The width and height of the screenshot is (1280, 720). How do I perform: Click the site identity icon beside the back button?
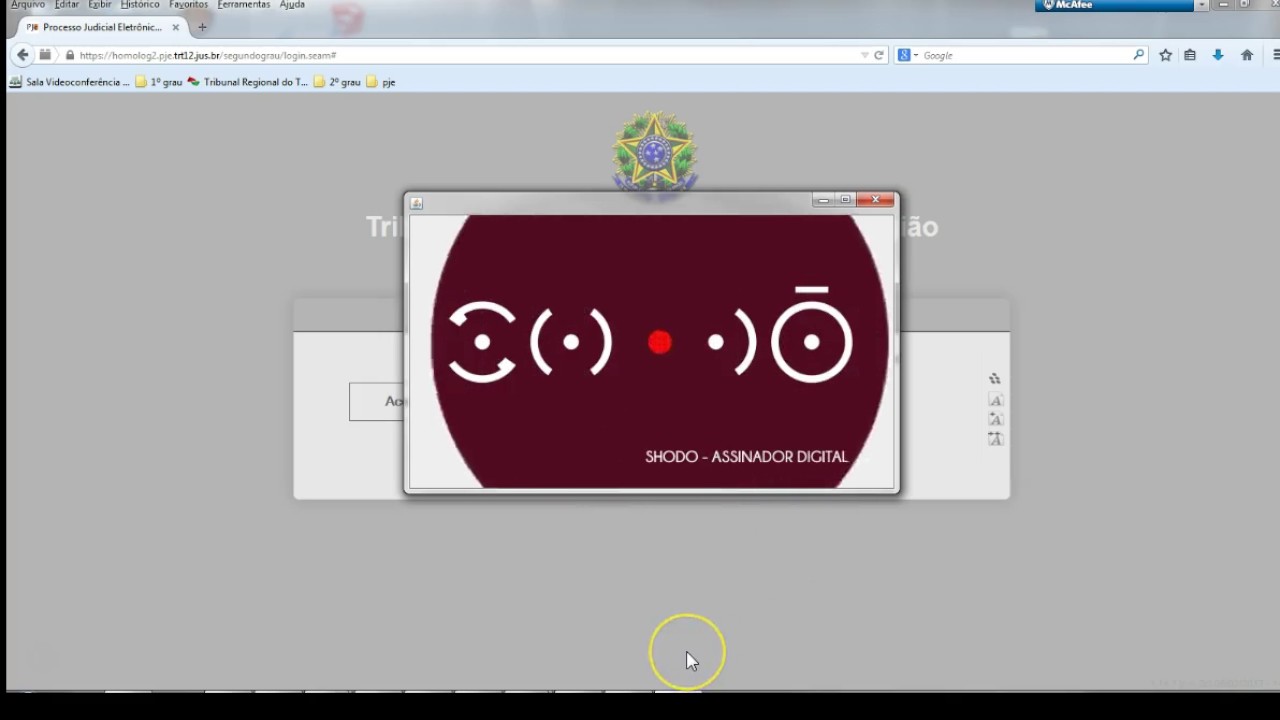(45, 55)
